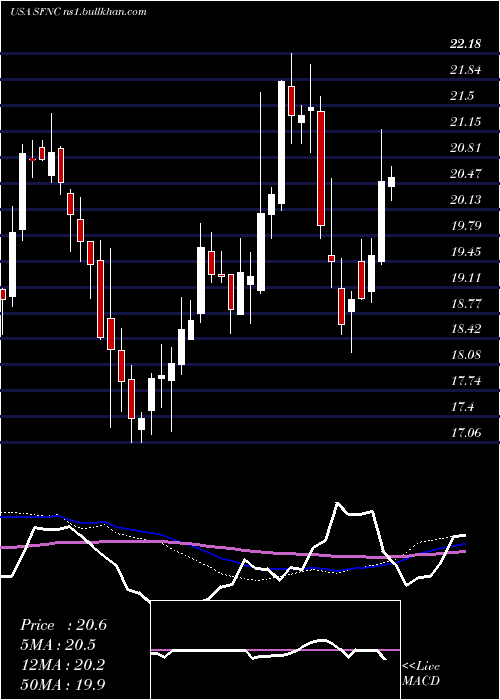Click the '5MA : 20.5' readout
The width and height of the screenshot is (500, 700).
(58, 645)
